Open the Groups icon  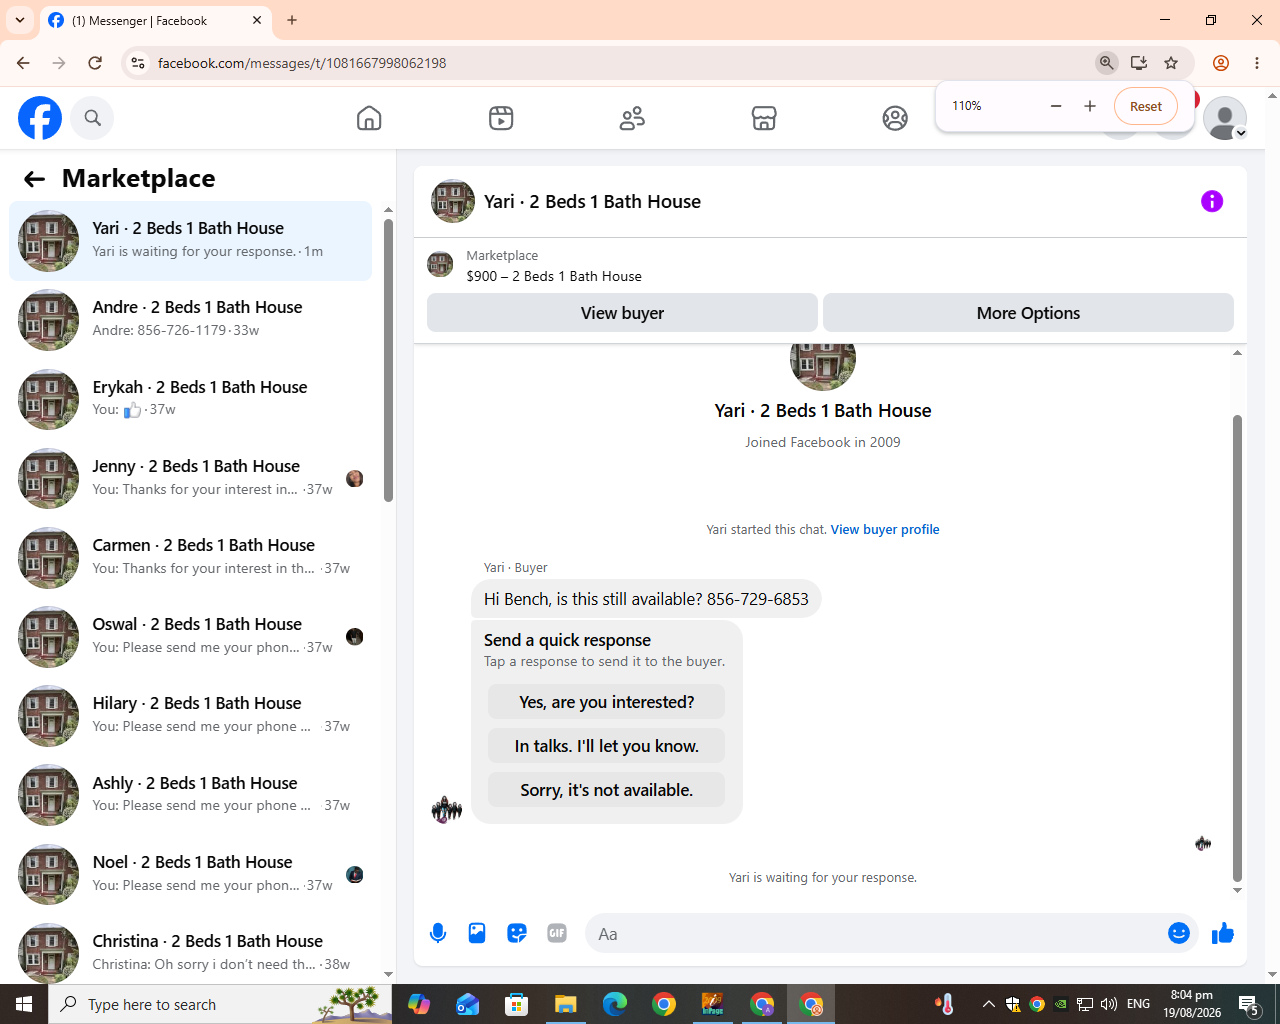click(x=895, y=118)
